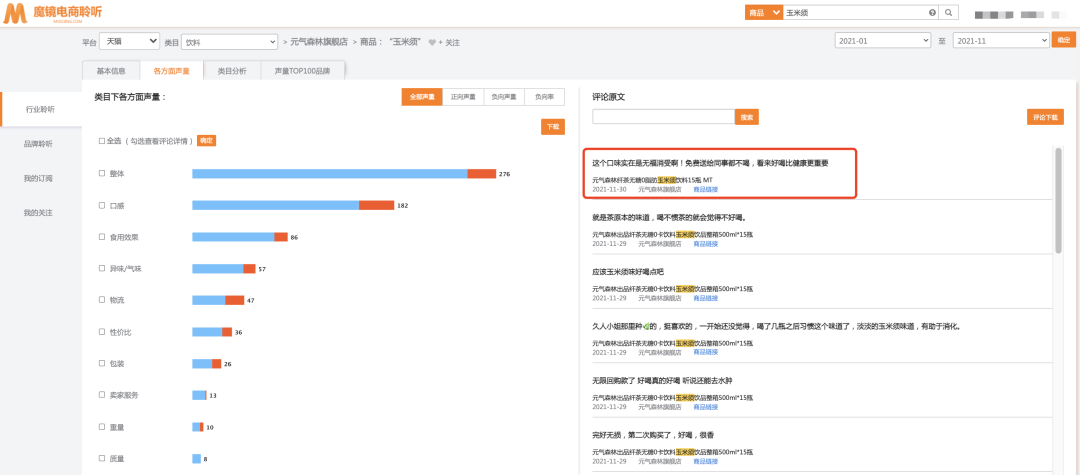Open the 声量TOP100品牌 tab

302,71
